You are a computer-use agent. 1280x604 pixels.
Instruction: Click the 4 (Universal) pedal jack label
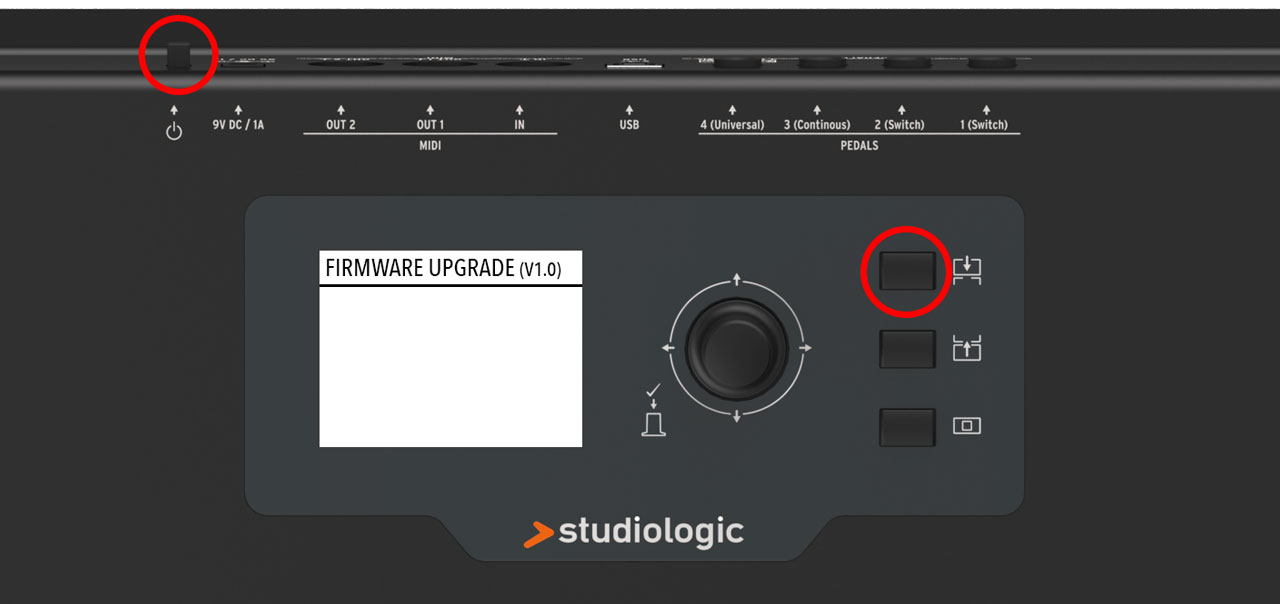[x=732, y=125]
